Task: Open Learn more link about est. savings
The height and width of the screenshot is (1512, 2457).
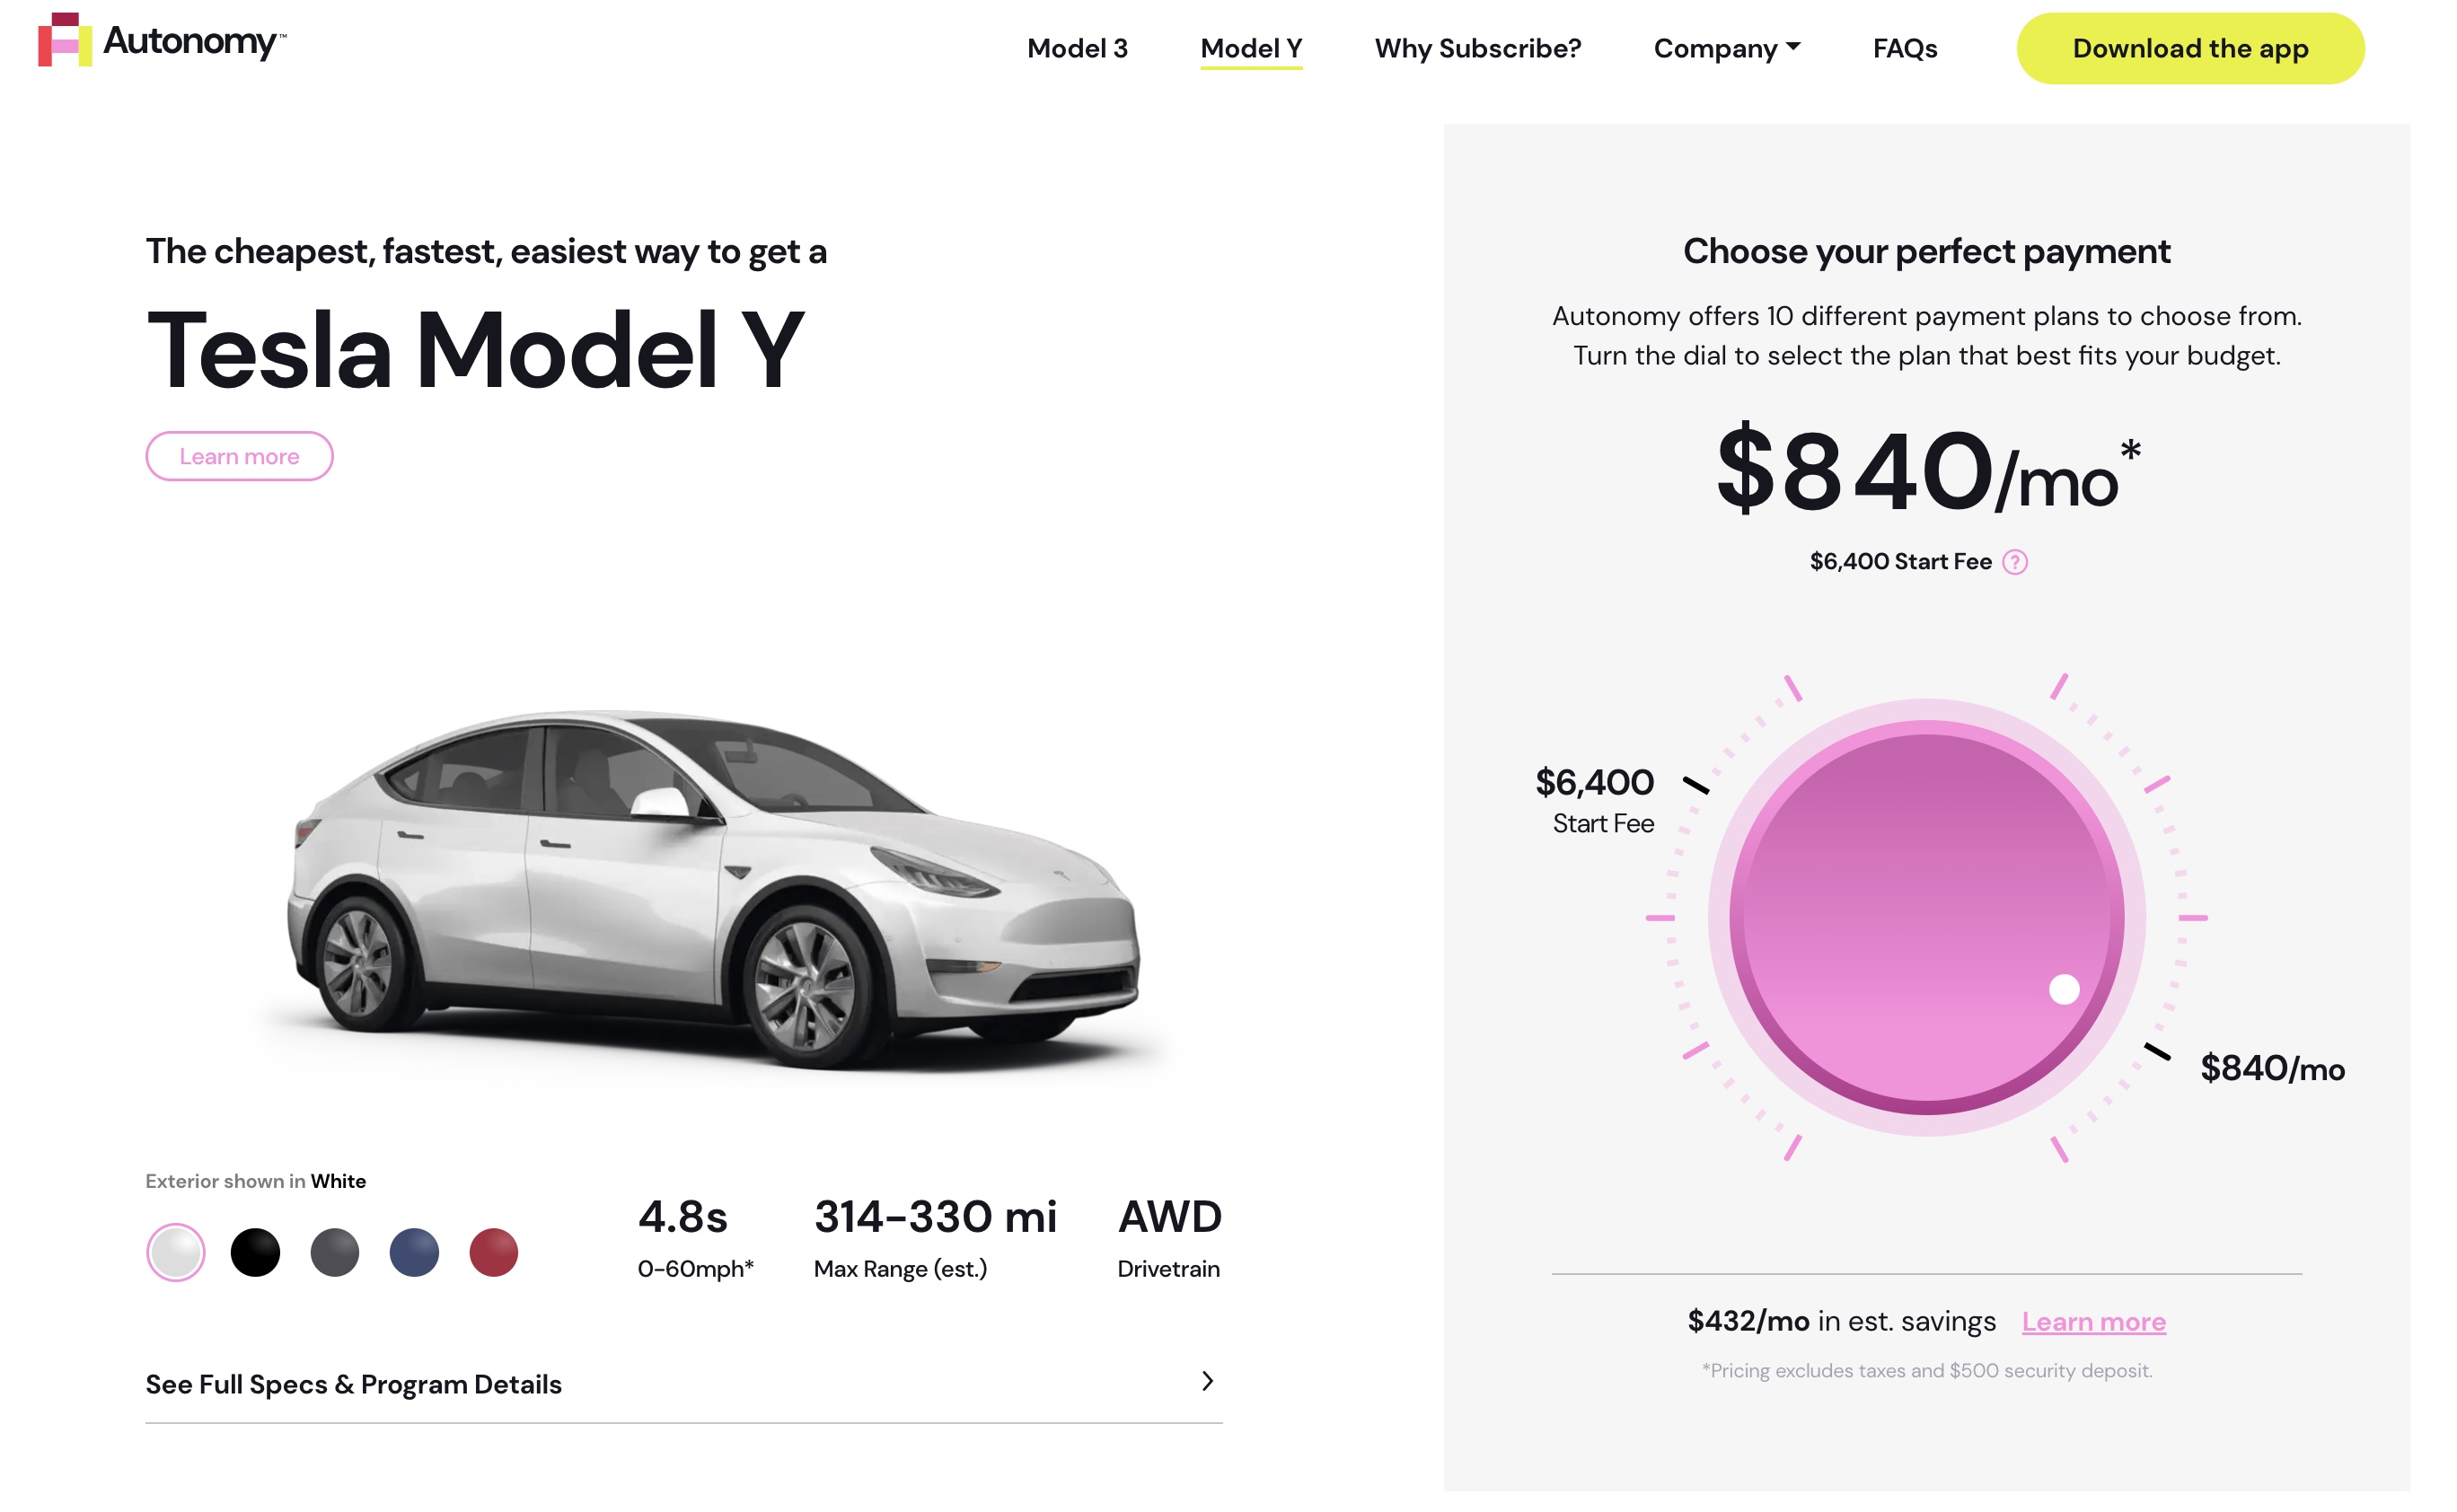Action: pyautogui.click(x=2093, y=1321)
